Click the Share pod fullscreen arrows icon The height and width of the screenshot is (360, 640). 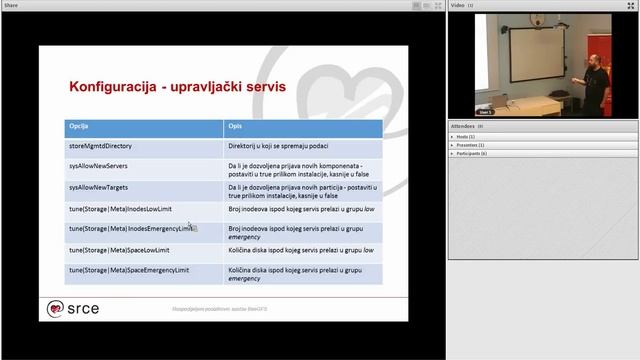pyautogui.click(x=438, y=5)
